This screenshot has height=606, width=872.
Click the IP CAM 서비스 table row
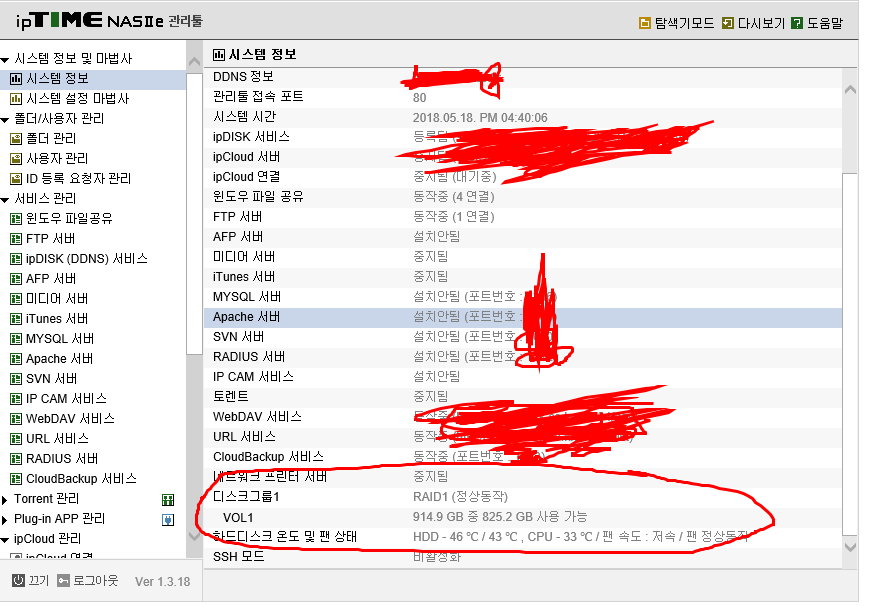tap(523, 377)
